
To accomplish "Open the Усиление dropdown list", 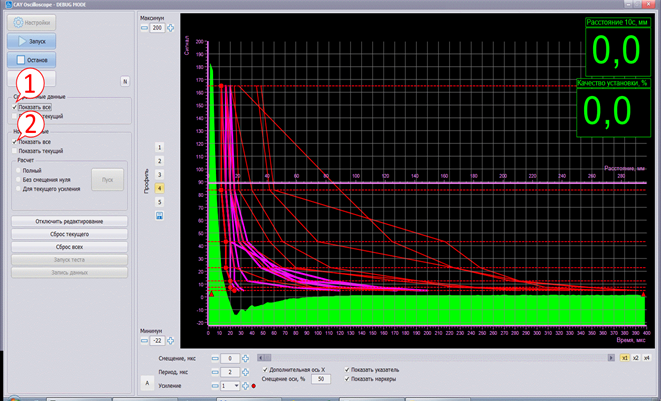I will click(x=237, y=385).
